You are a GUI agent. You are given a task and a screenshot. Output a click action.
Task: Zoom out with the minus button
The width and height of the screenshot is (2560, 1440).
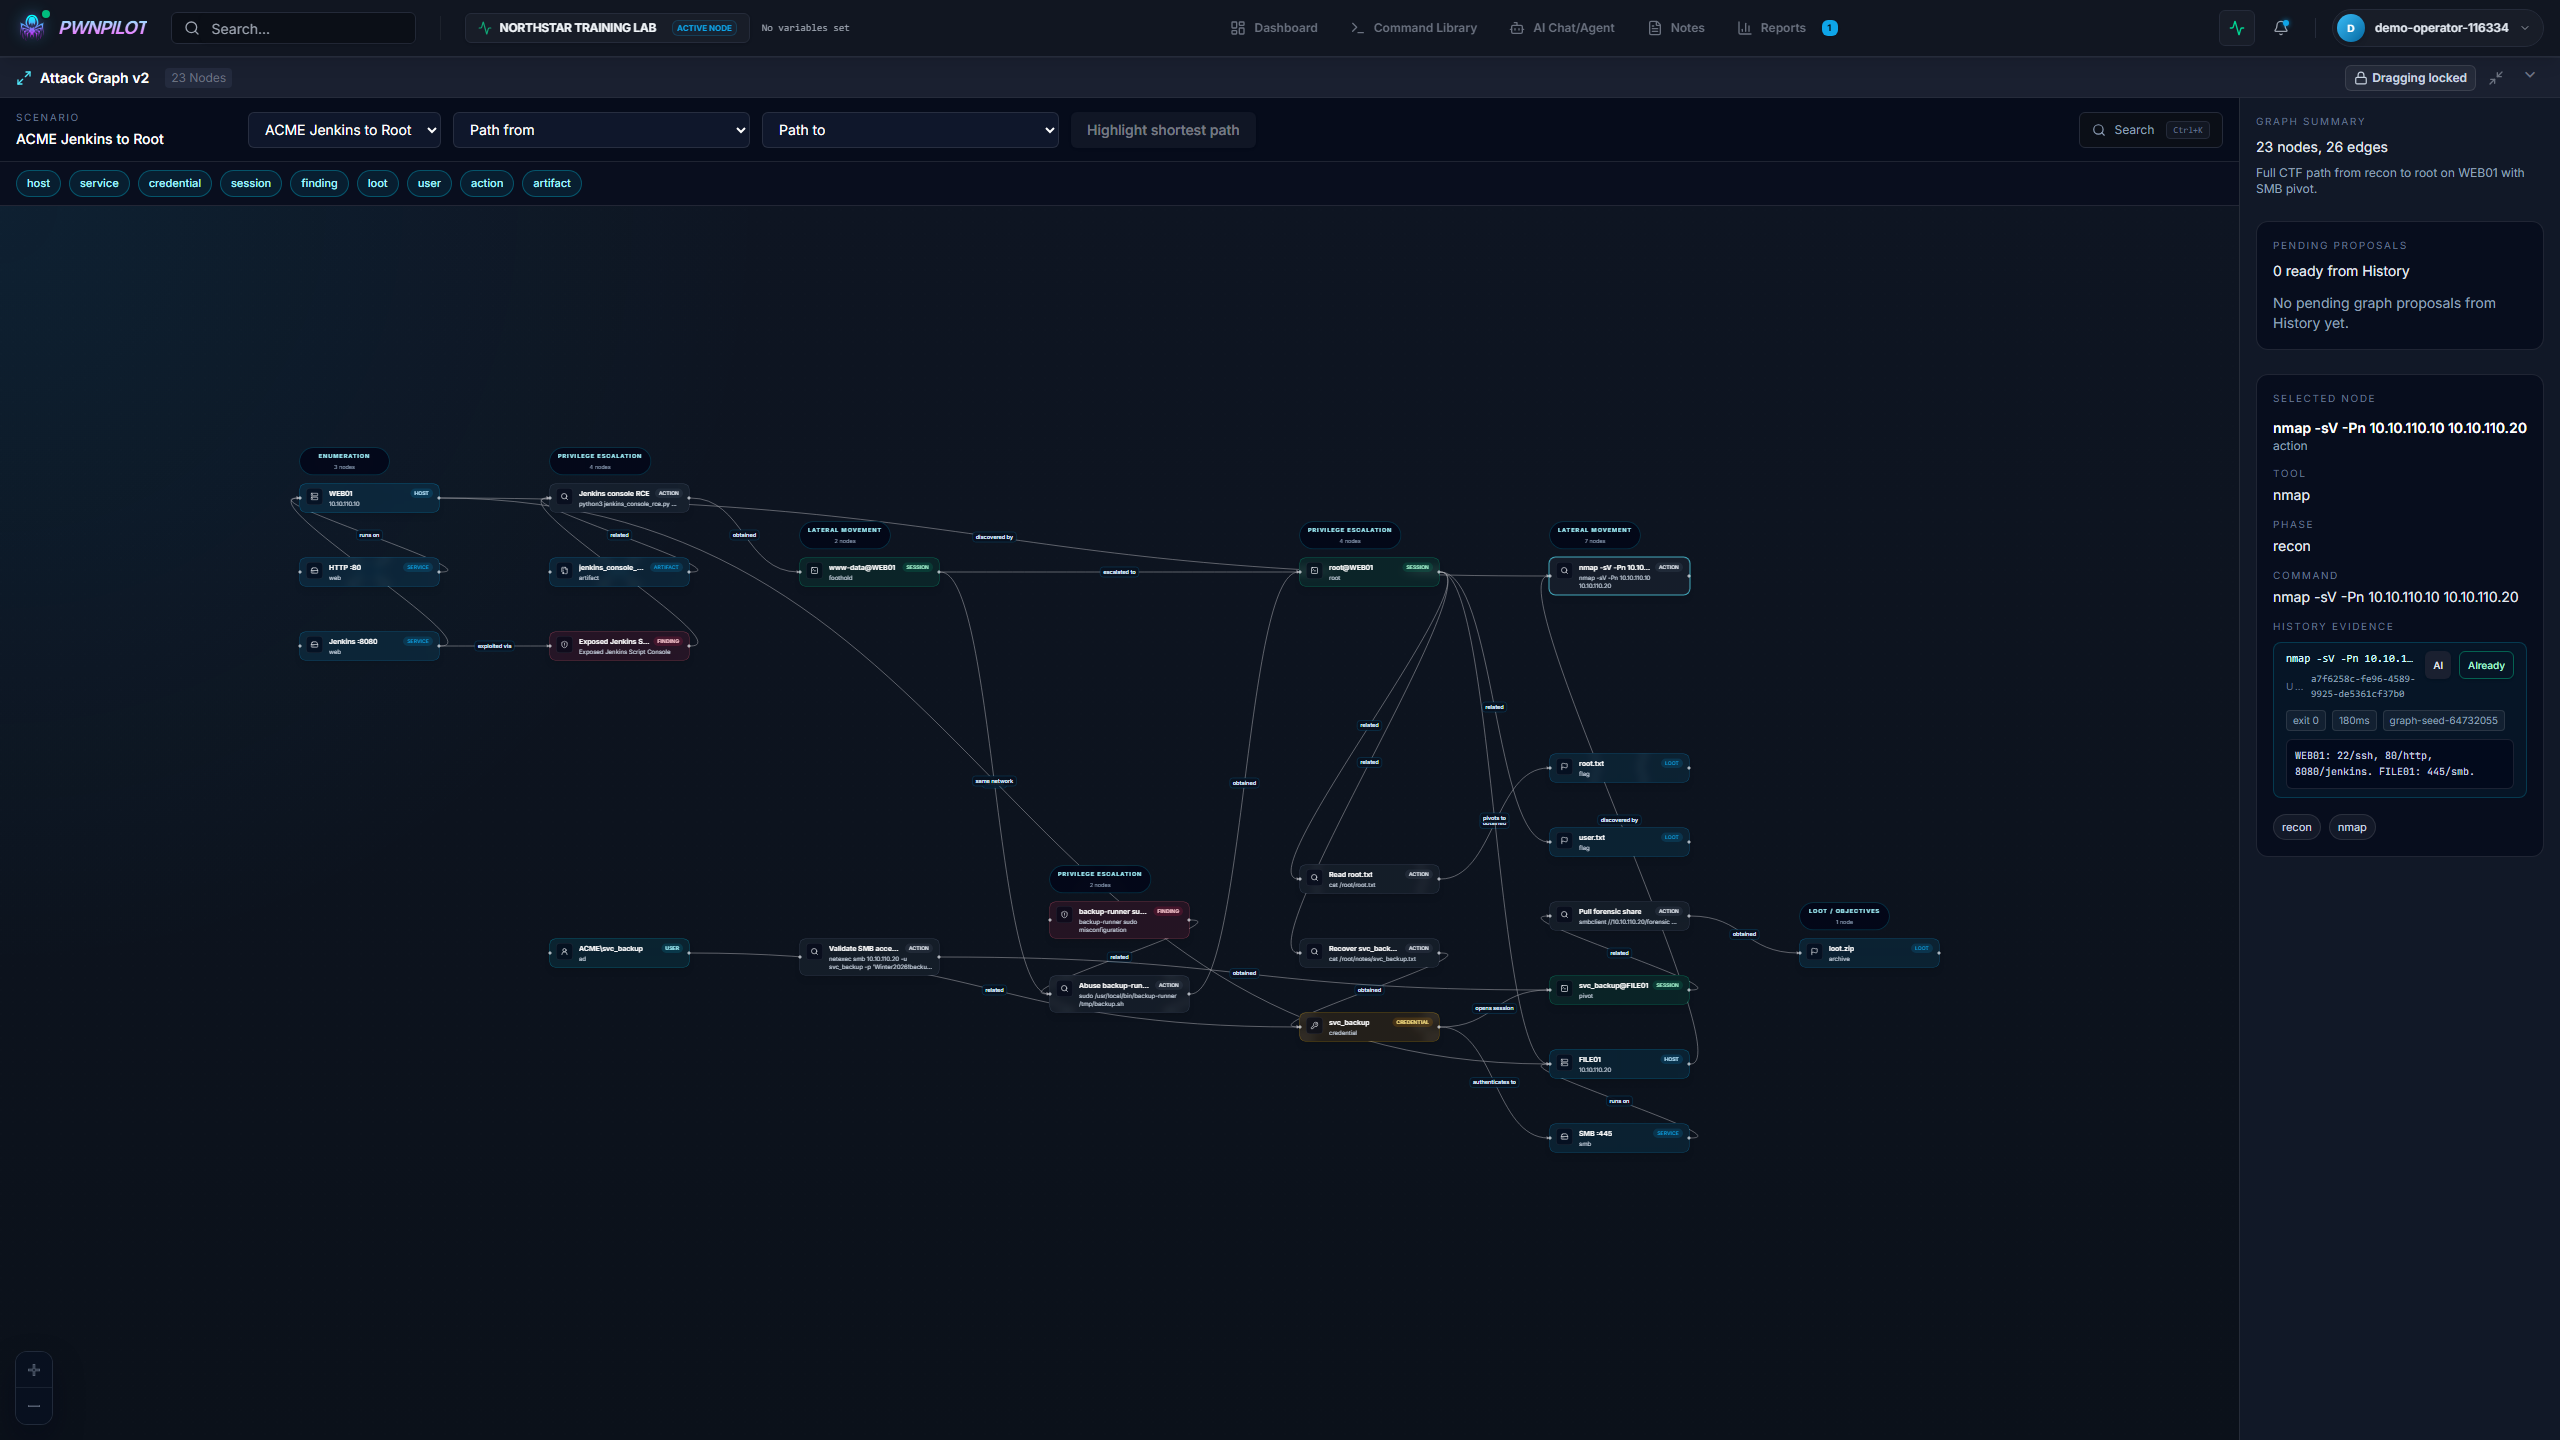point(34,1406)
